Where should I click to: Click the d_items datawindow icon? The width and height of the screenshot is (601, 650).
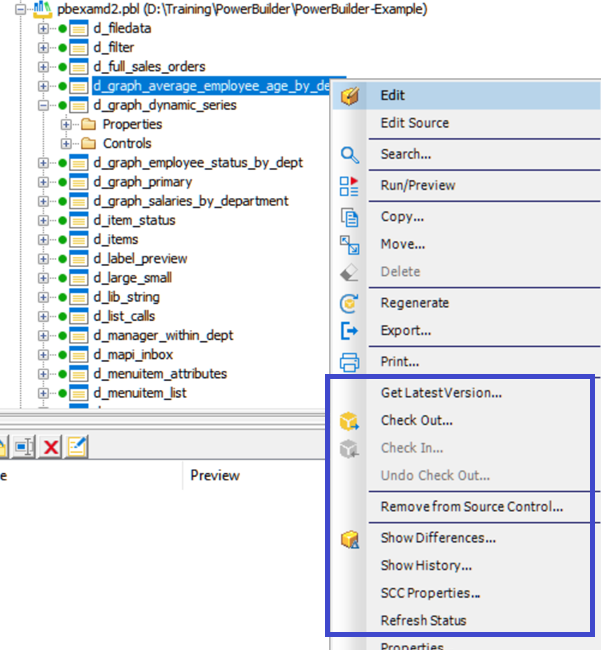point(78,240)
